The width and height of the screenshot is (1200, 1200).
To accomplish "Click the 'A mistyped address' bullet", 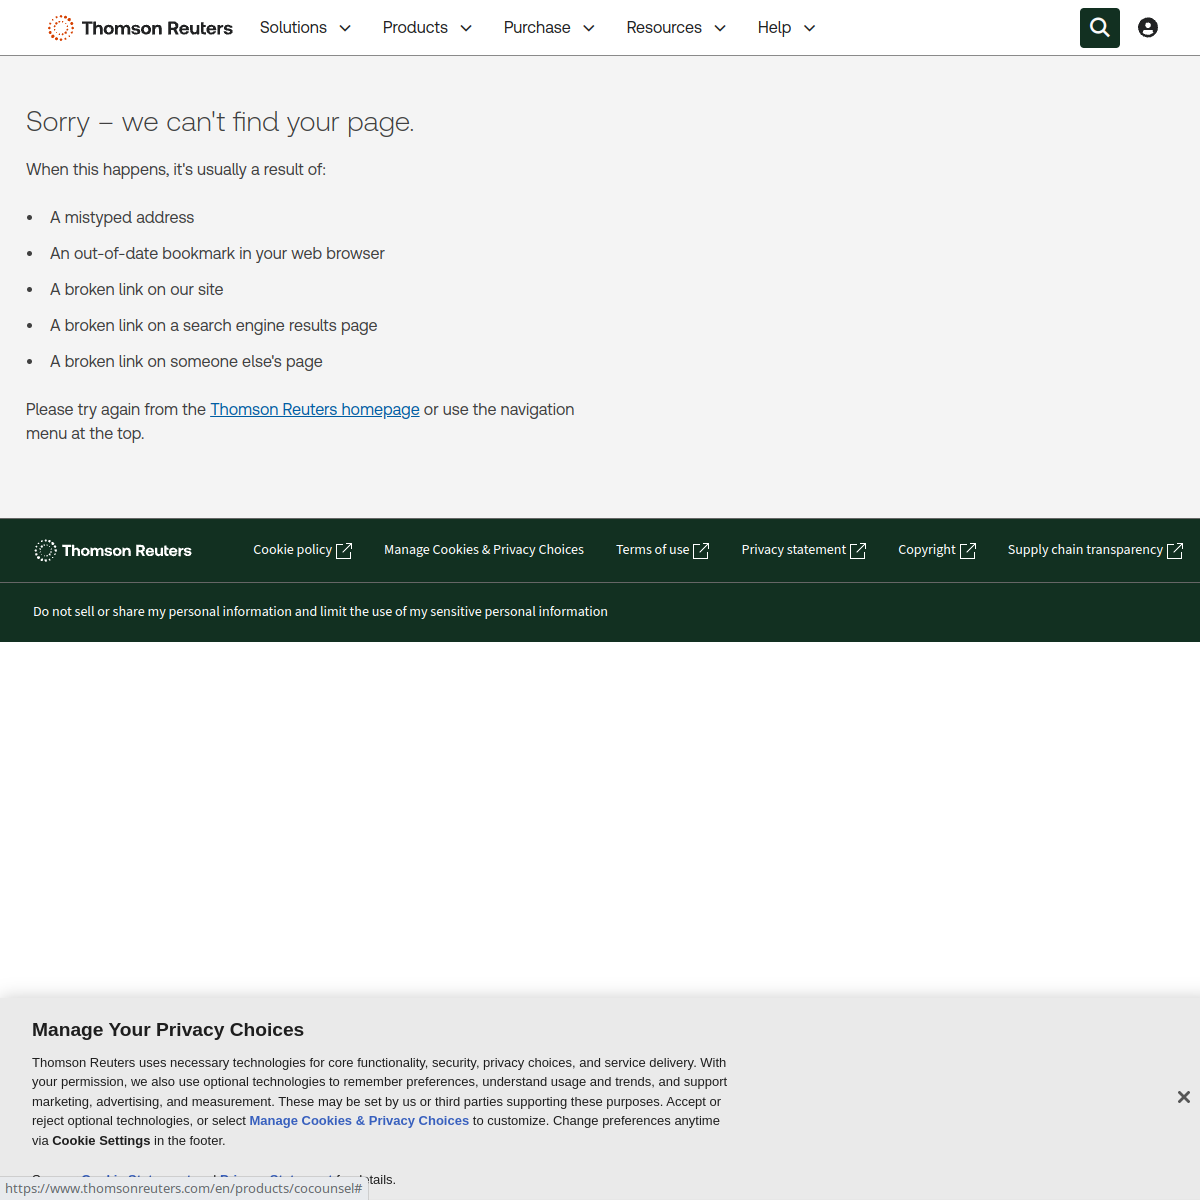I will tap(122, 217).
